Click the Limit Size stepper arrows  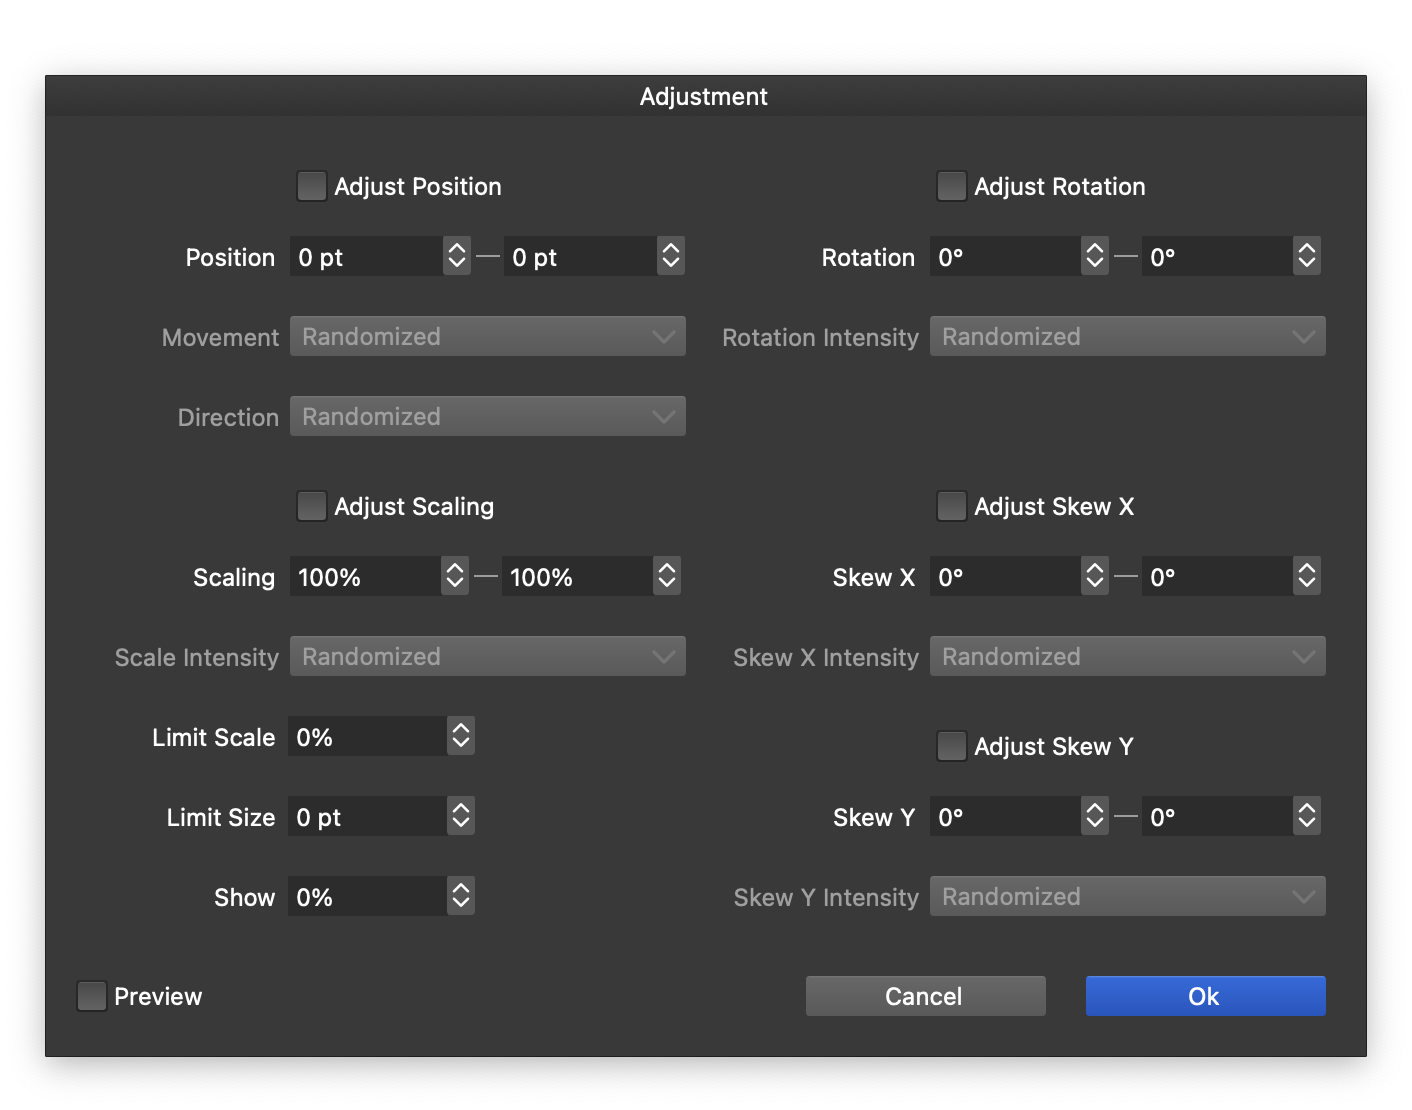(460, 817)
